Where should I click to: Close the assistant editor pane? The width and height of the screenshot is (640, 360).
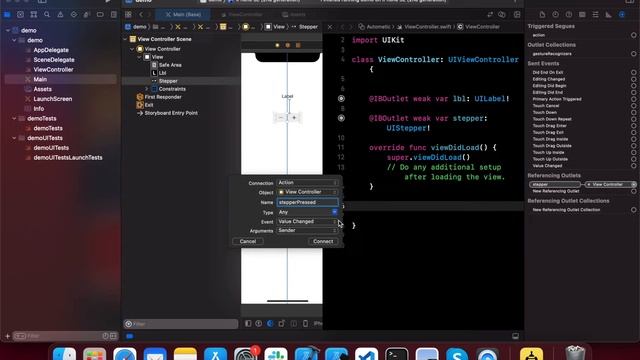(330, 27)
